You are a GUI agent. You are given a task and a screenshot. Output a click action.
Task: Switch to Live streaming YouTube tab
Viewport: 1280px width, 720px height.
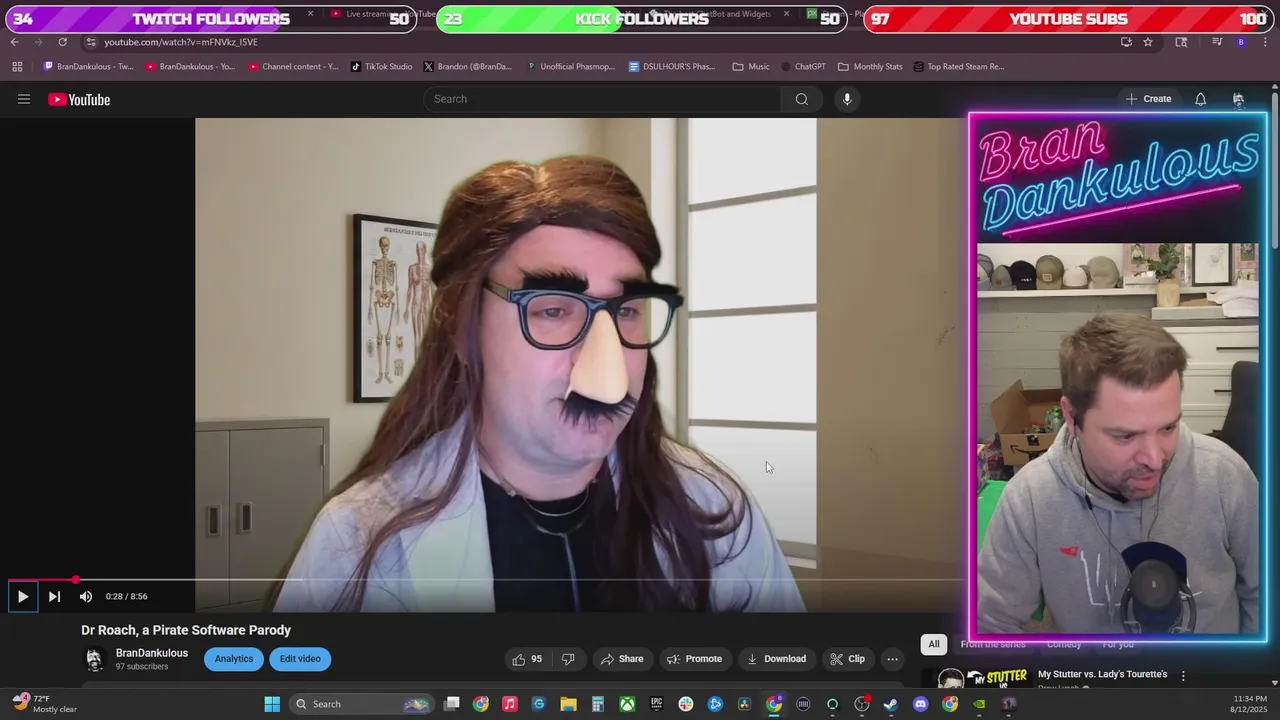(388, 14)
